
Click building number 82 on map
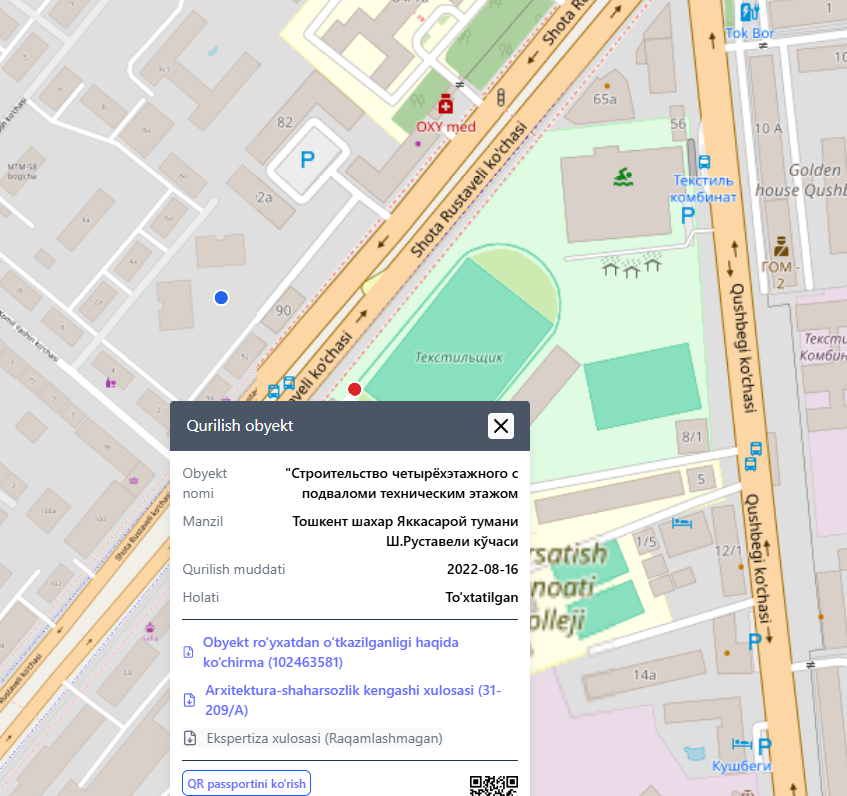pos(285,122)
